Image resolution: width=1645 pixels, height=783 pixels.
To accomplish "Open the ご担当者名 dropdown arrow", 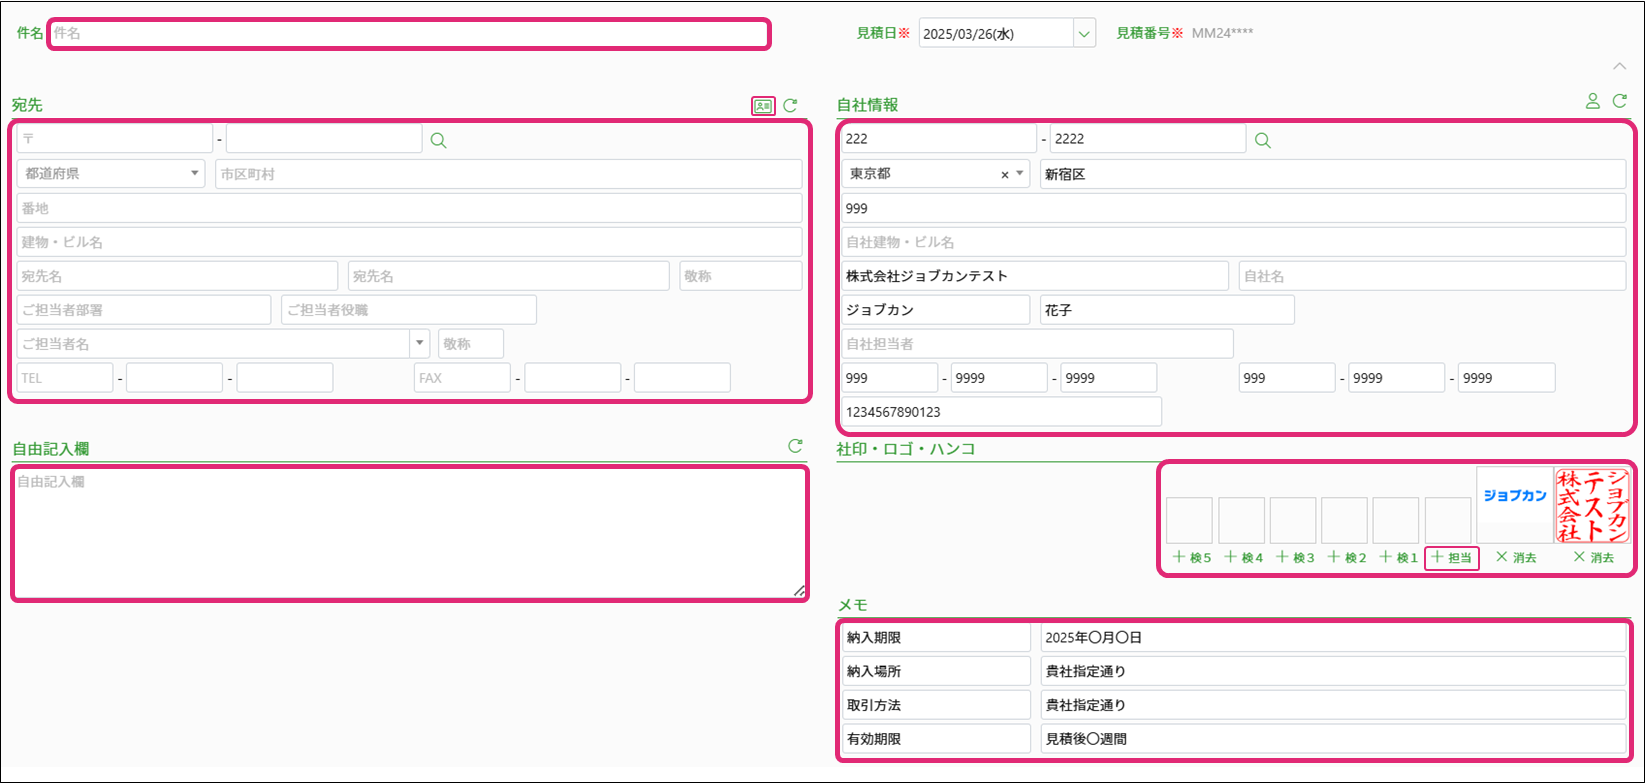I will pyautogui.click(x=419, y=344).
